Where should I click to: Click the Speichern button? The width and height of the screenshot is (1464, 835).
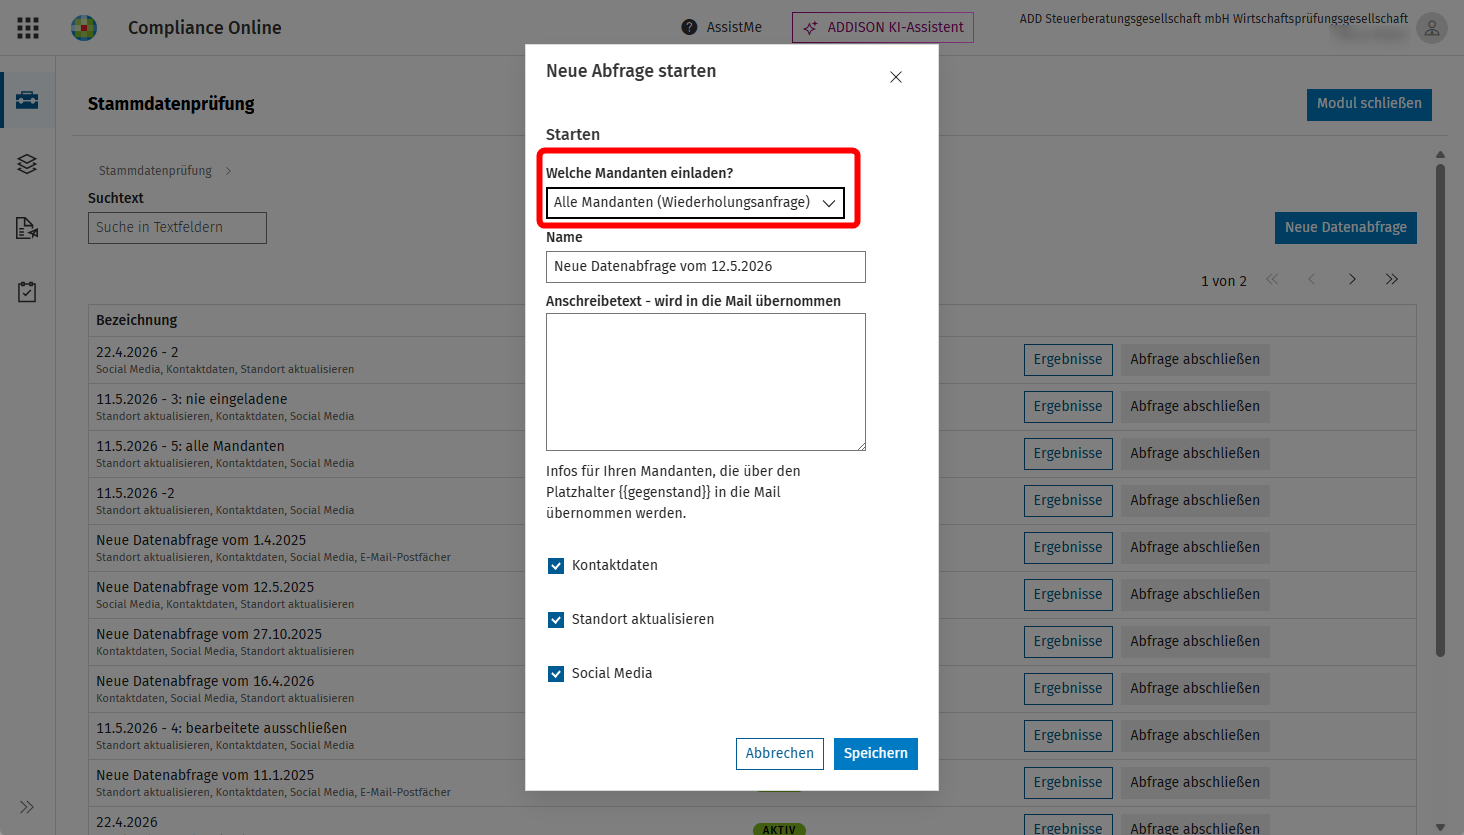pos(876,754)
